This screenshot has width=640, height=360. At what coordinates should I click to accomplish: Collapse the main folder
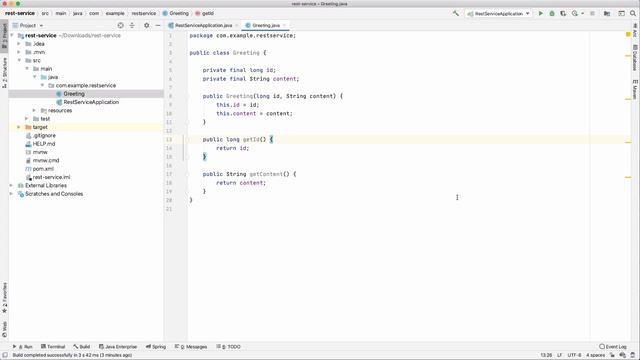(27, 69)
